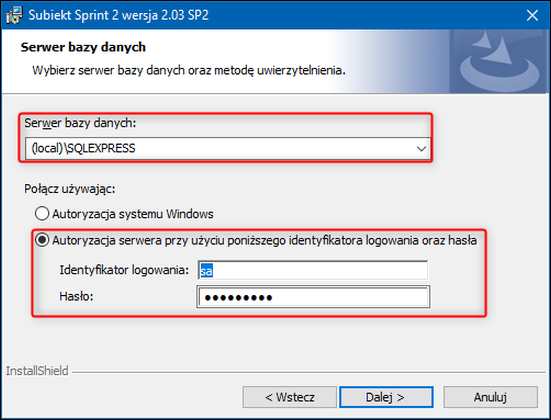Screen dimensions: 551x420
Task: Click the 'Identyfikator logowania:' label
Action: [124, 270]
